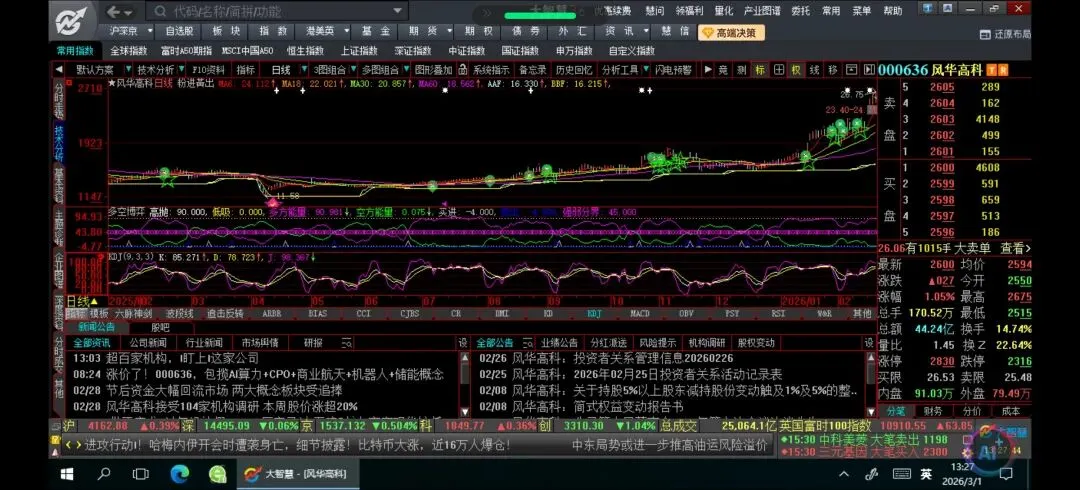Open the 期货 dropdown

449,31
